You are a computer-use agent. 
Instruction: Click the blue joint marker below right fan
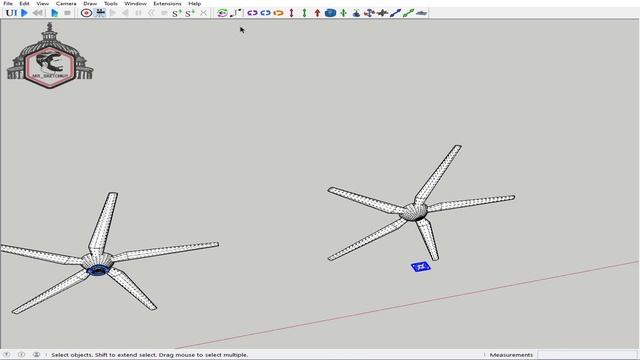pos(421,267)
